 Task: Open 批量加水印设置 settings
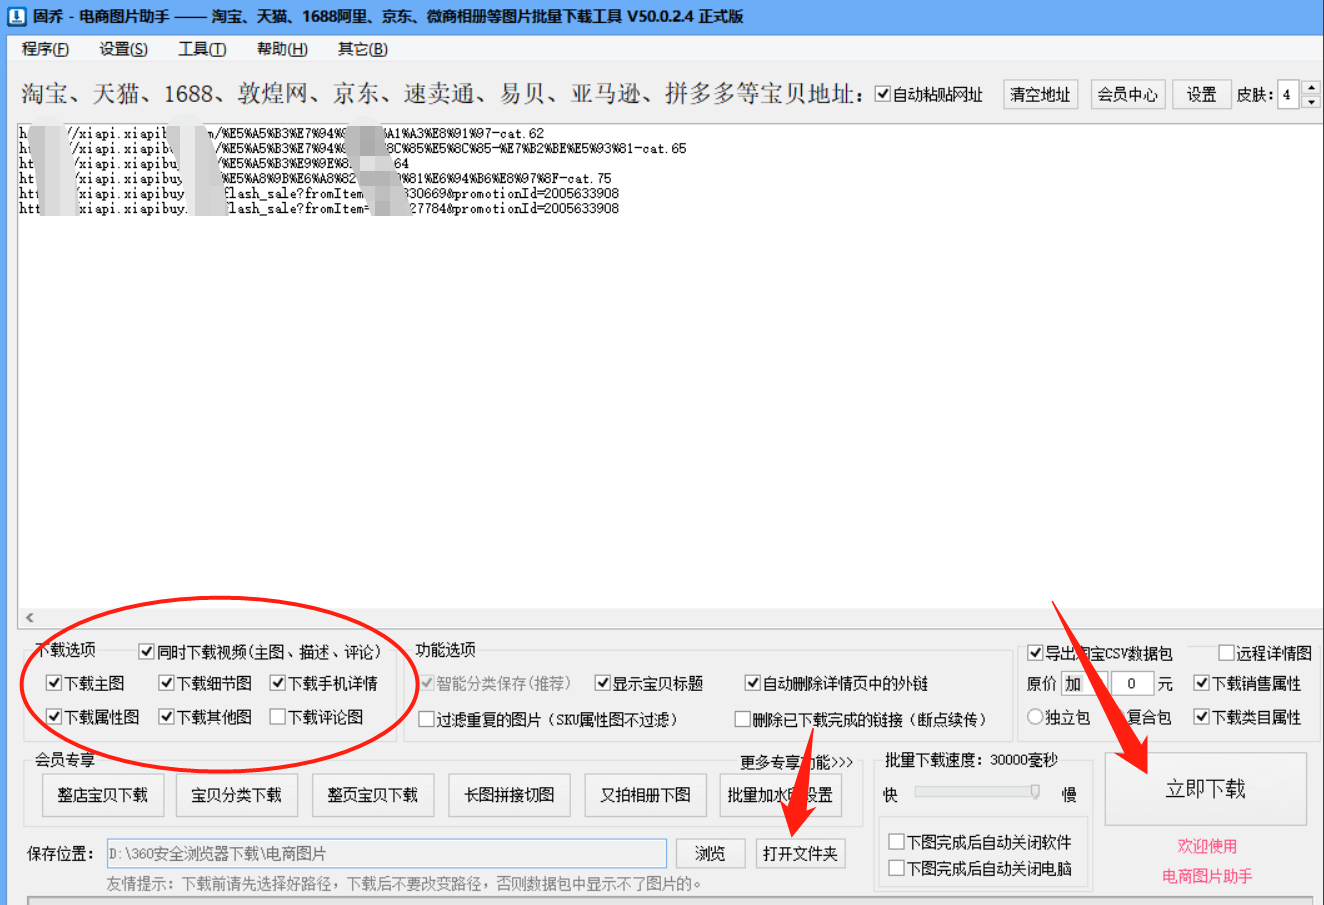781,794
